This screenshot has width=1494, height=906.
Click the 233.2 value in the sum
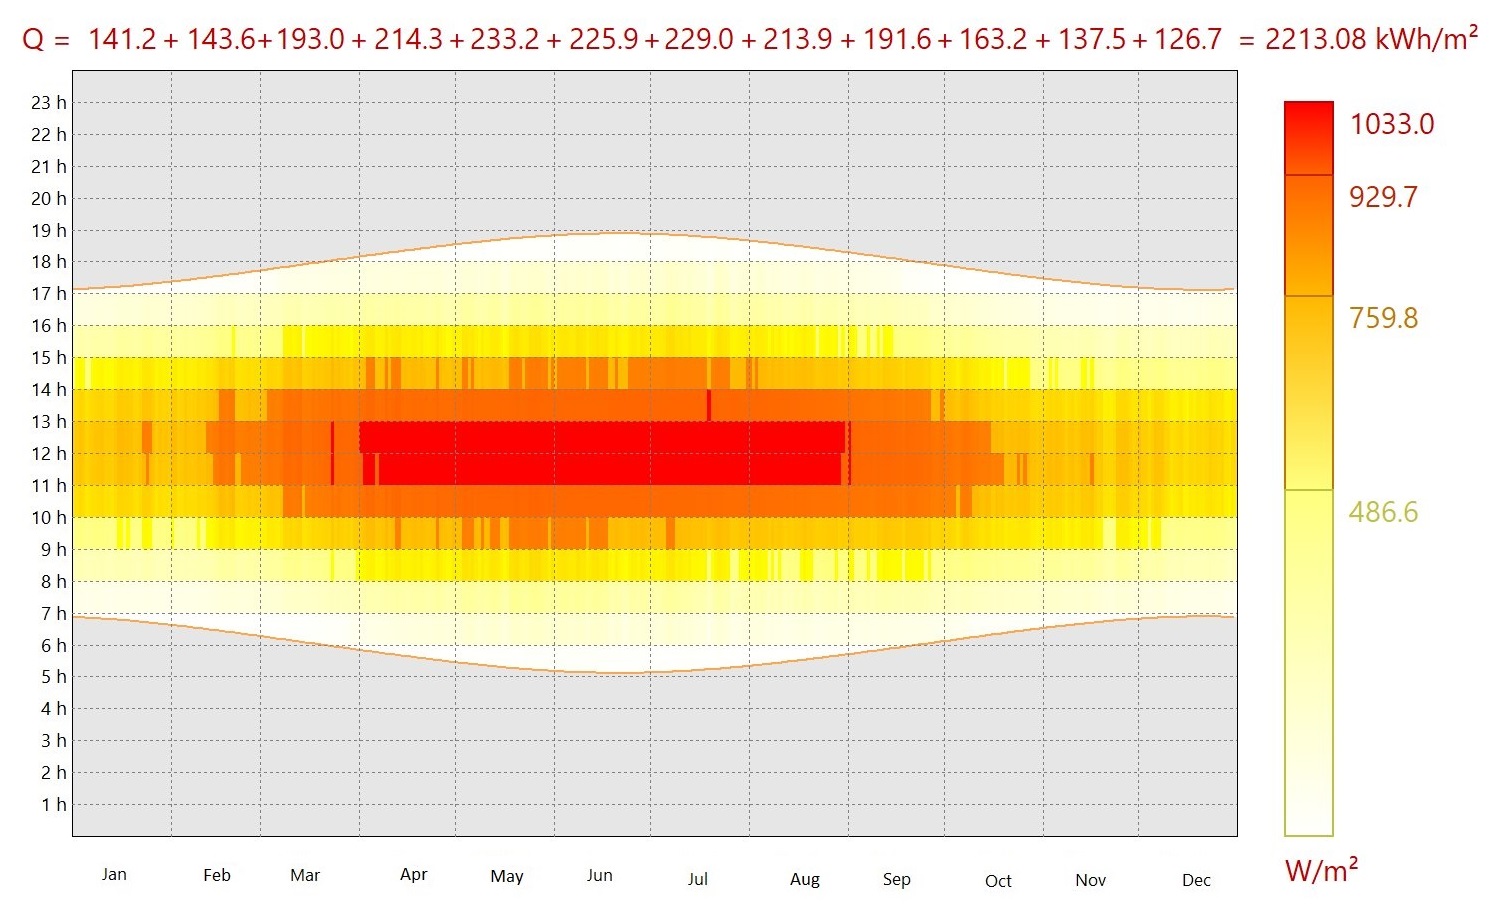point(504,39)
